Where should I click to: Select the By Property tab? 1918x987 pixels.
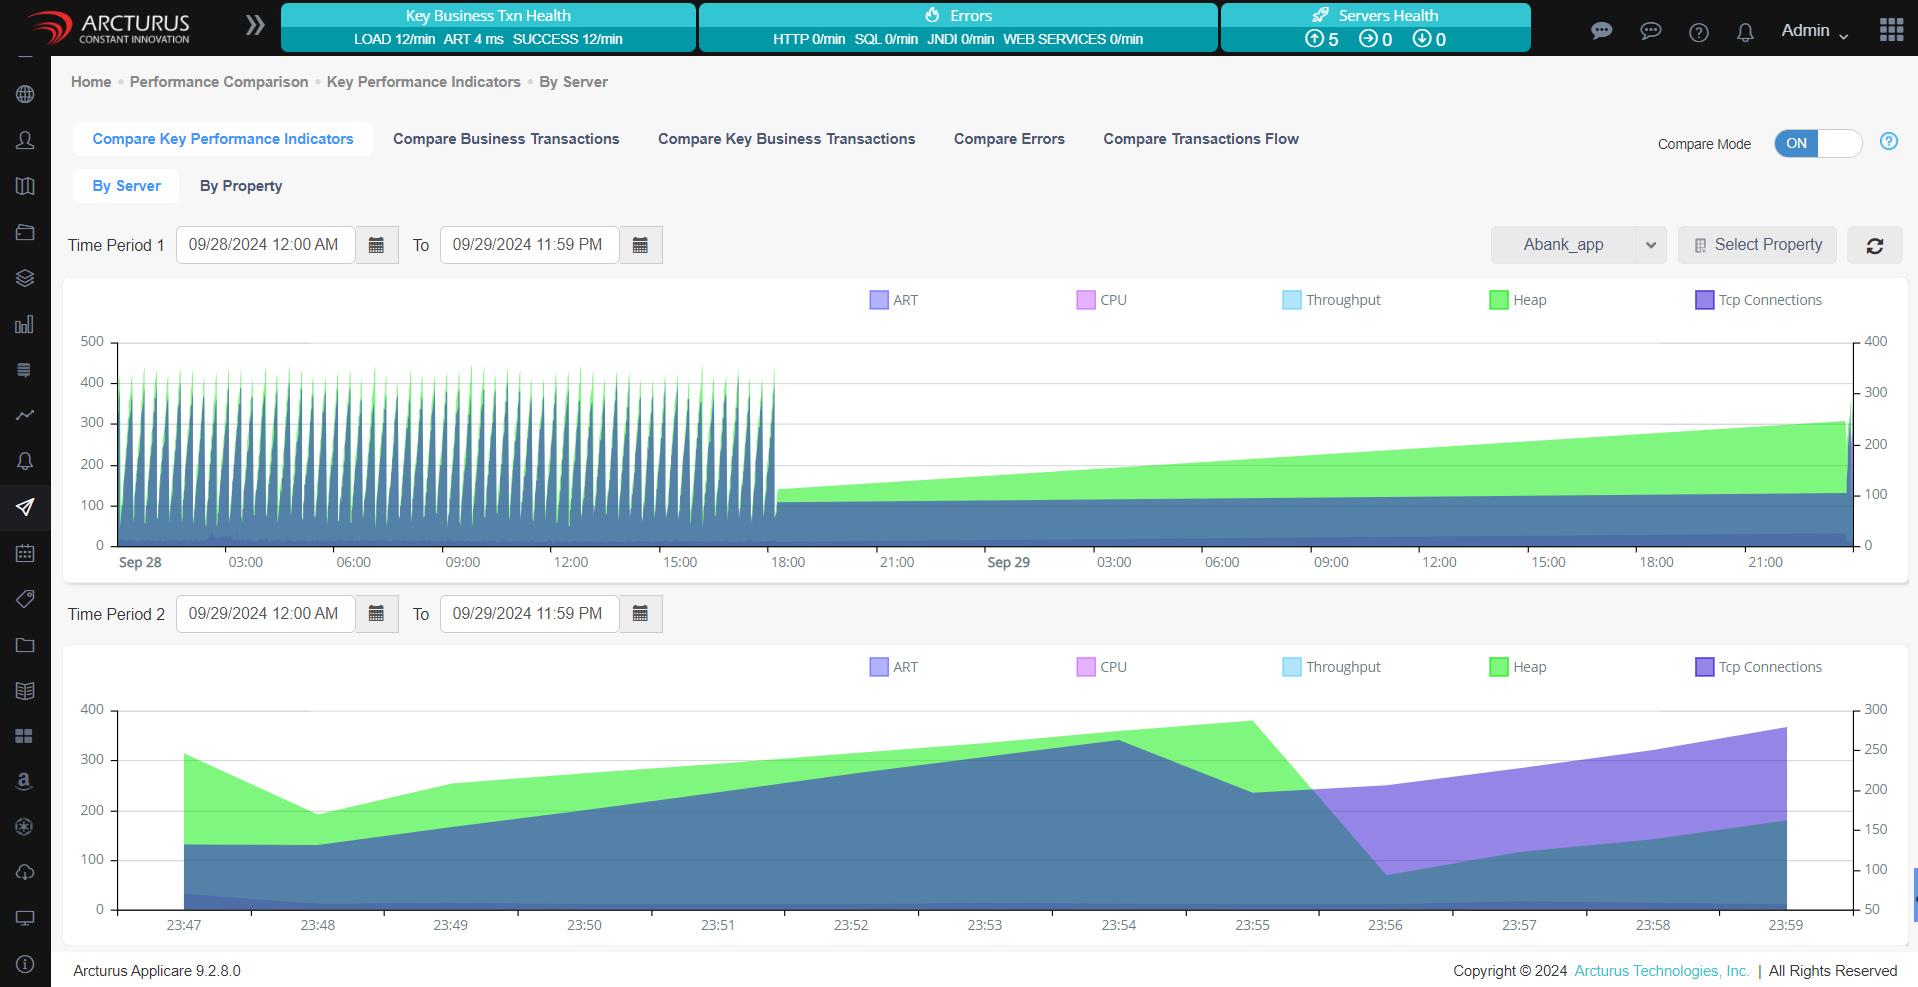241,186
